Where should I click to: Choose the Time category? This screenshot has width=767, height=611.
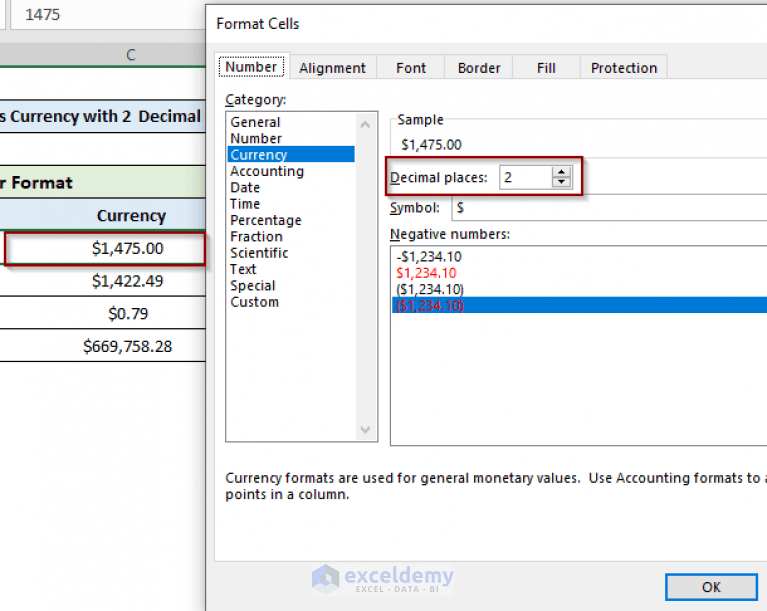point(291,204)
